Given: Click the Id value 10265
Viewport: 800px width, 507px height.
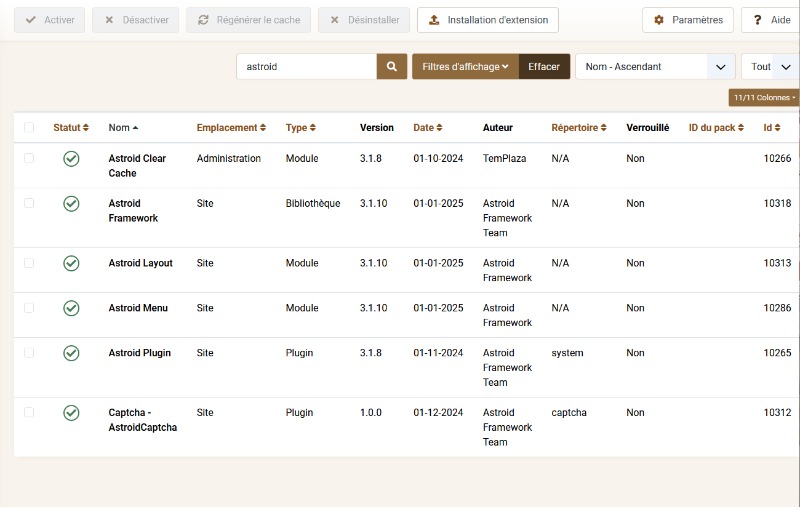Looking at the screenshot, I should coord(777,353).
